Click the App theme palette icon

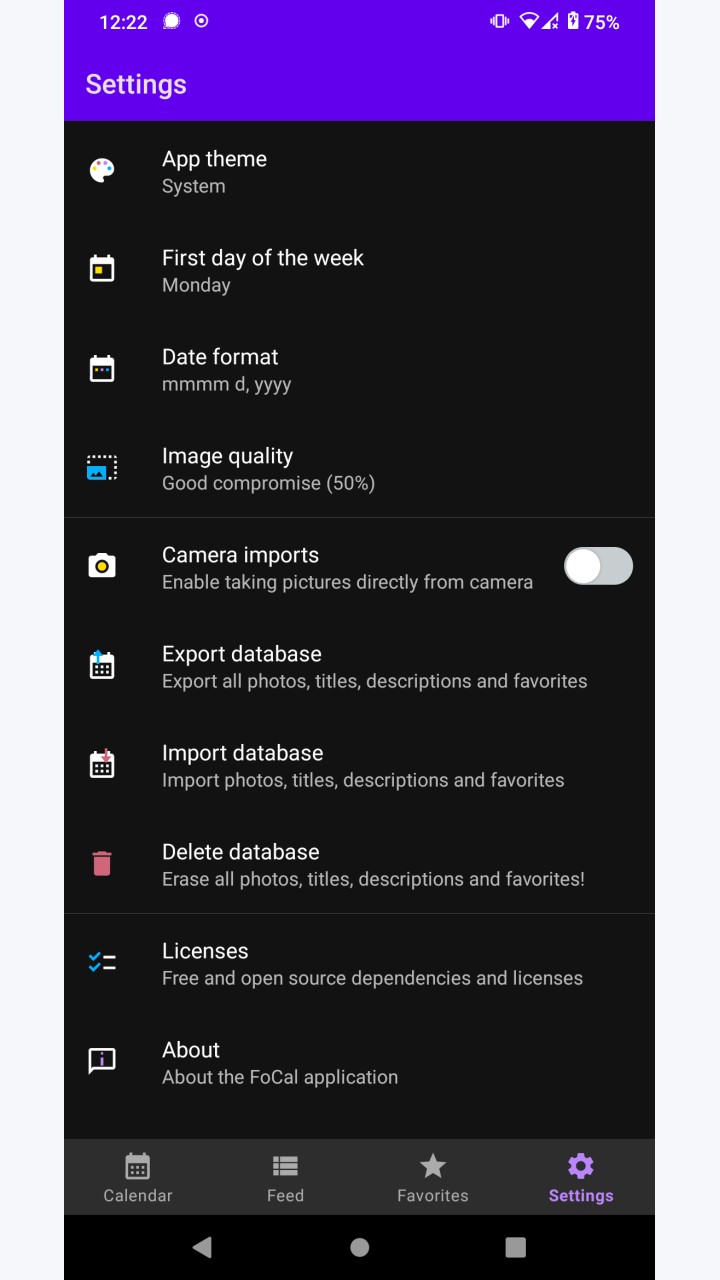pyautogui.click(x=102, y=170)
